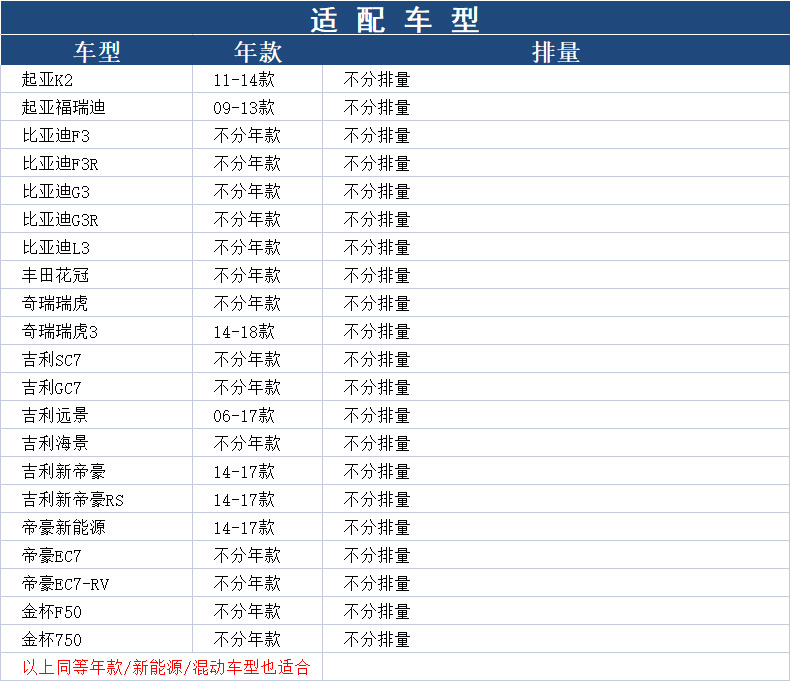Click 不分排量 in the 比亚迪L3 row

[x=377, y=247]
